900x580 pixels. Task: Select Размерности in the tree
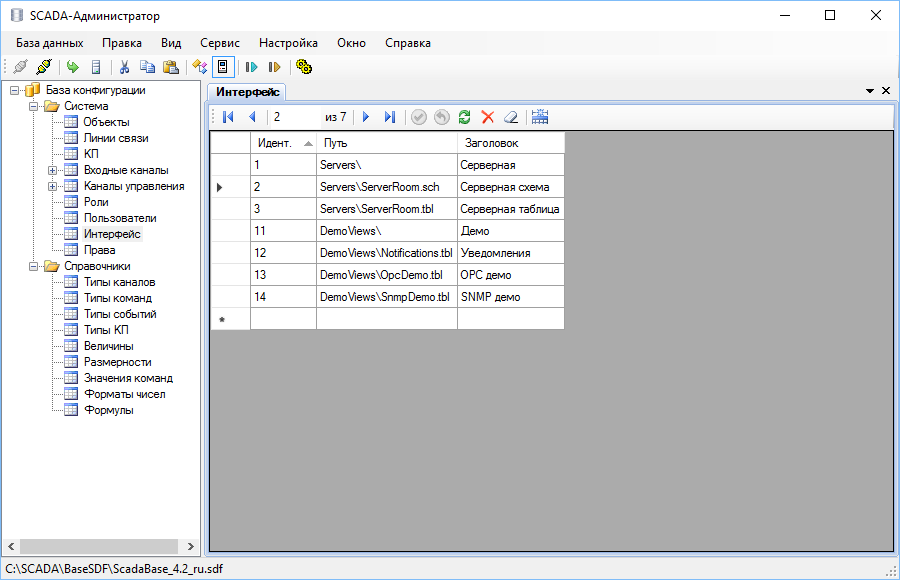tap(118, 362)
